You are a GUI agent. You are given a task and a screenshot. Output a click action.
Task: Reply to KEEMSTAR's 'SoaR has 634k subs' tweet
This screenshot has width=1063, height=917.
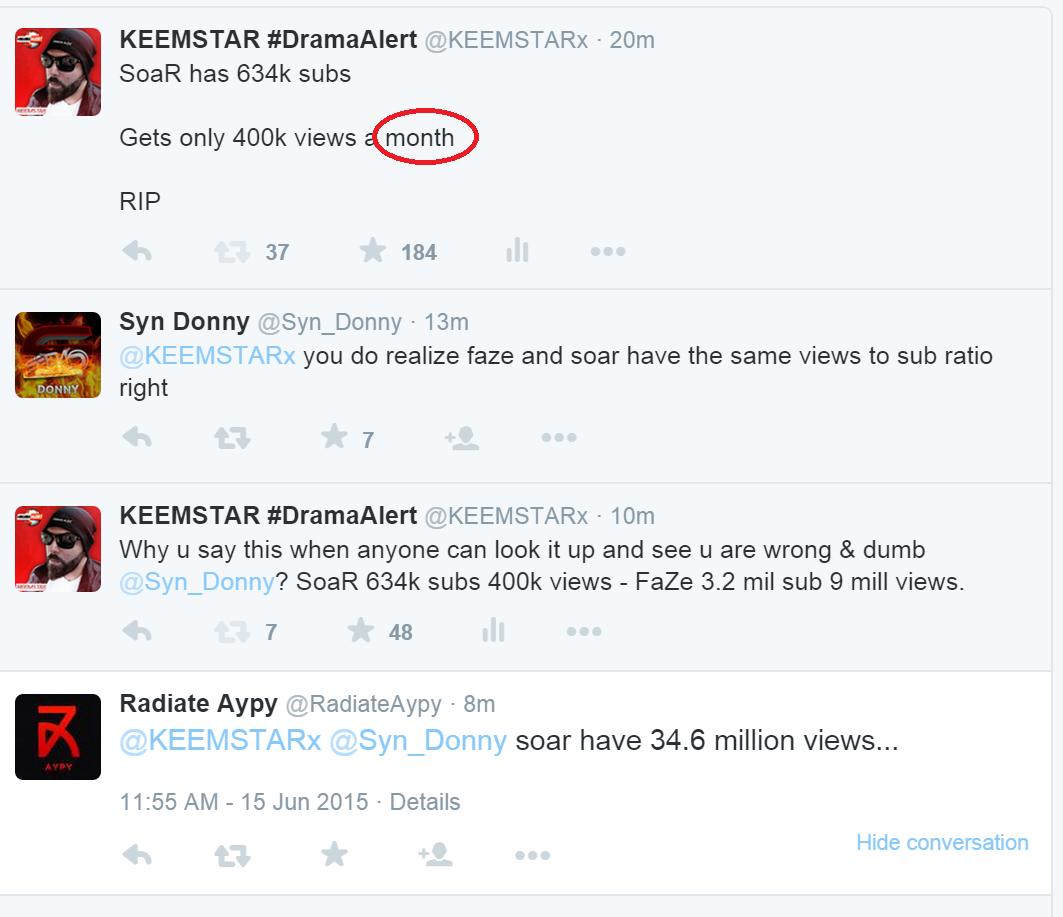click(137, 251)
